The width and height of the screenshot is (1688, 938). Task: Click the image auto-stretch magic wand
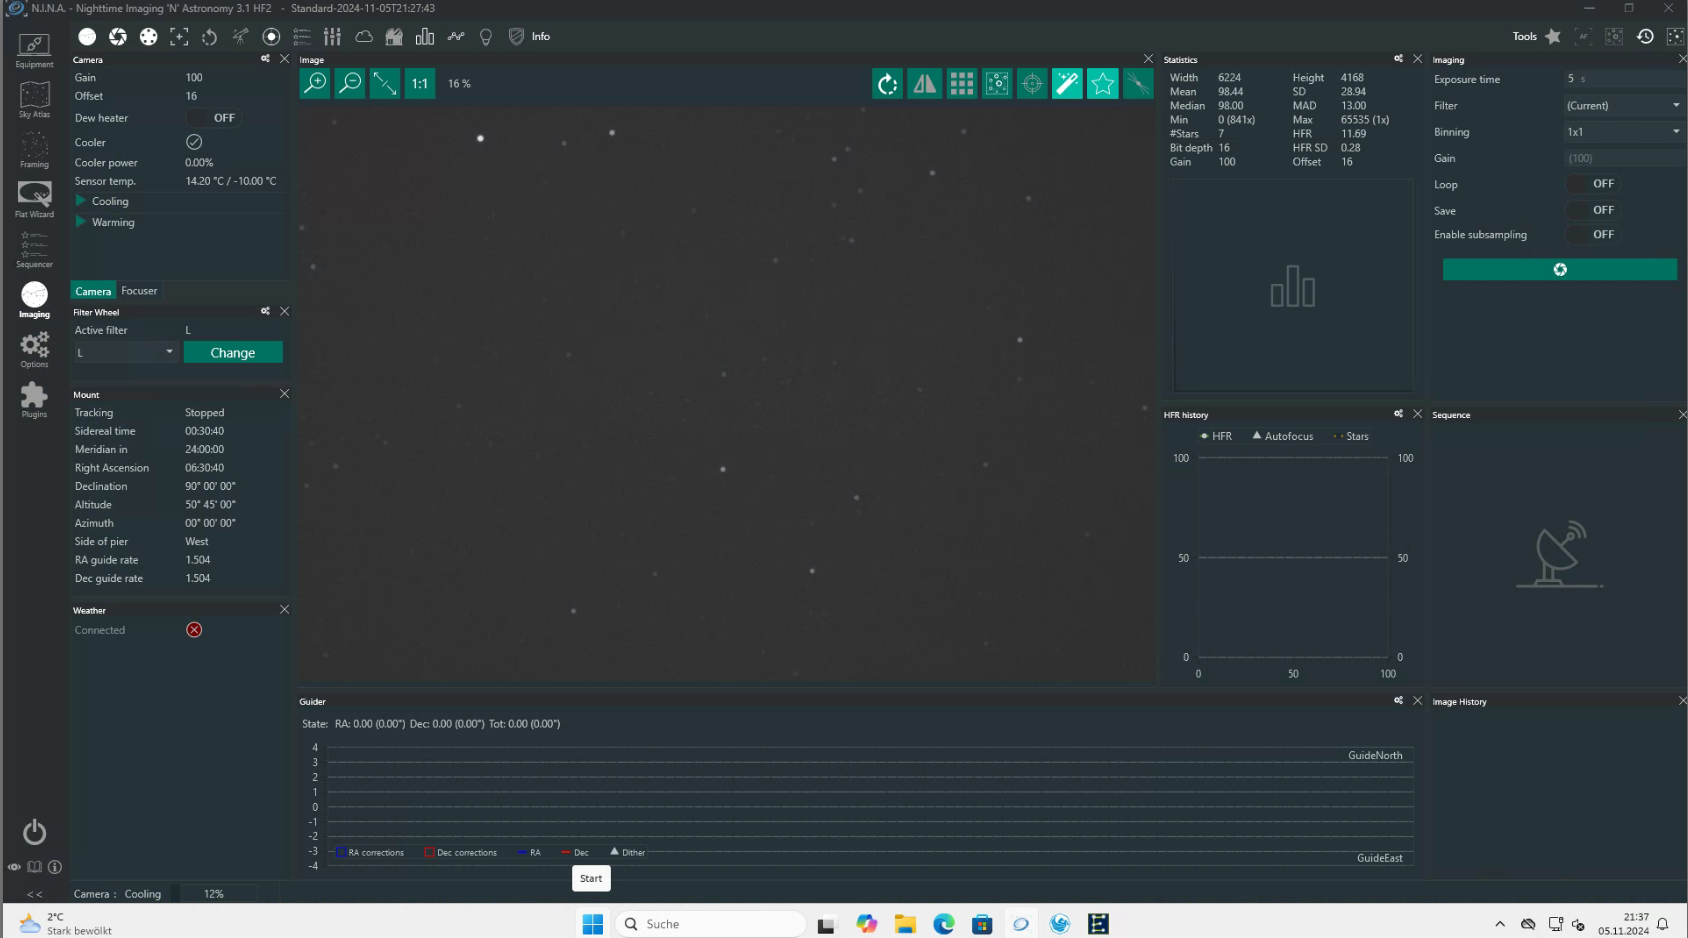[1067, 83]
